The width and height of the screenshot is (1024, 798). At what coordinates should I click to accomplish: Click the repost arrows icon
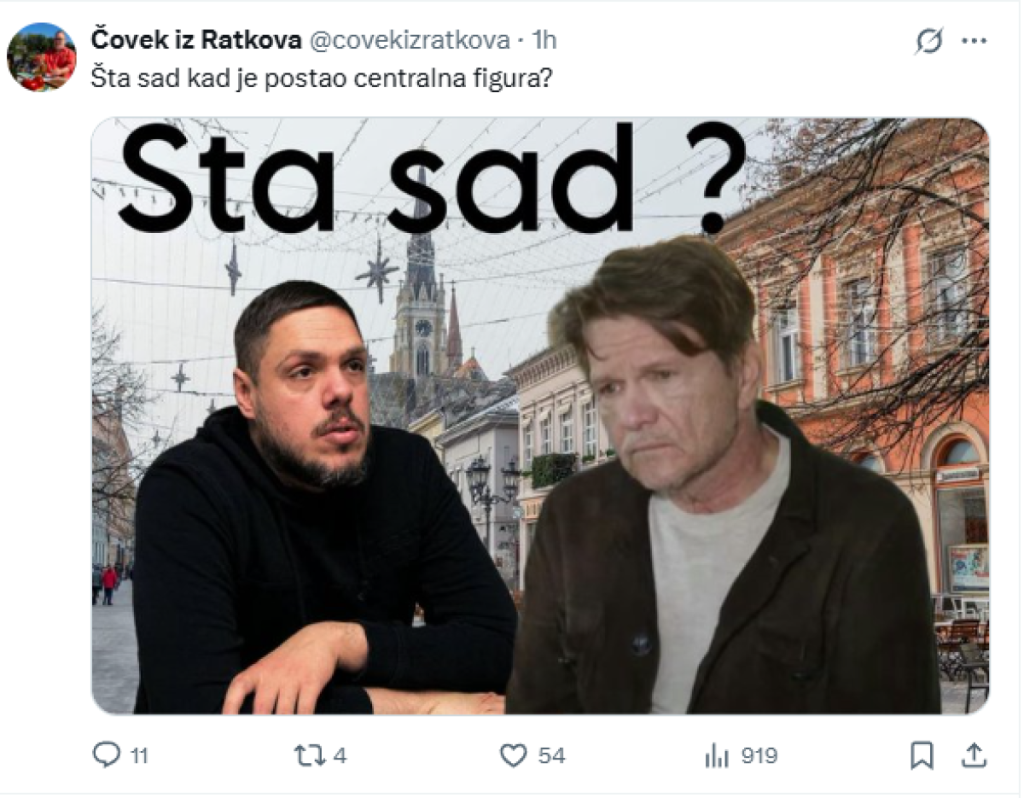point(310,756)
